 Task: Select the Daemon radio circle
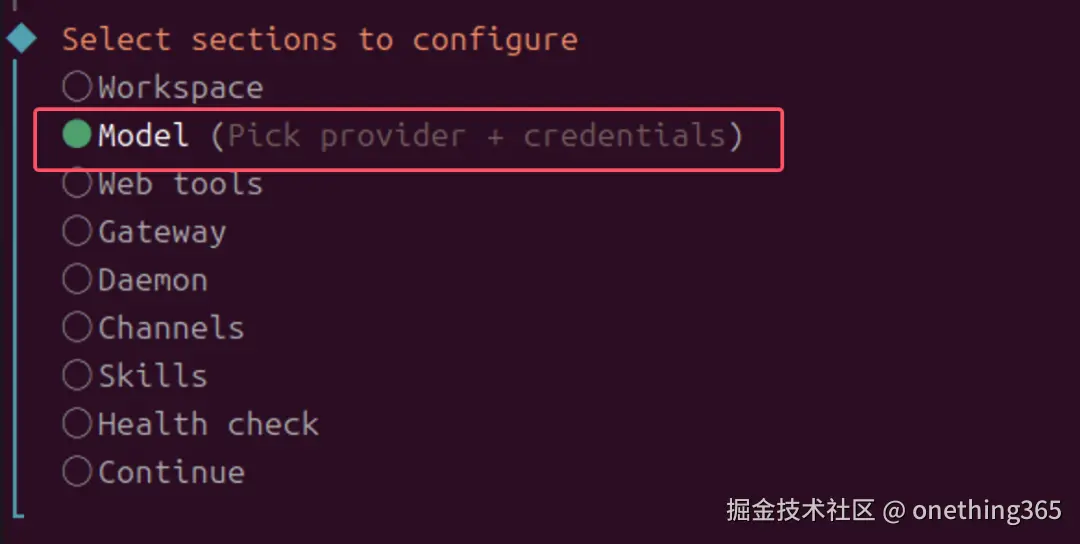[77, 279]
